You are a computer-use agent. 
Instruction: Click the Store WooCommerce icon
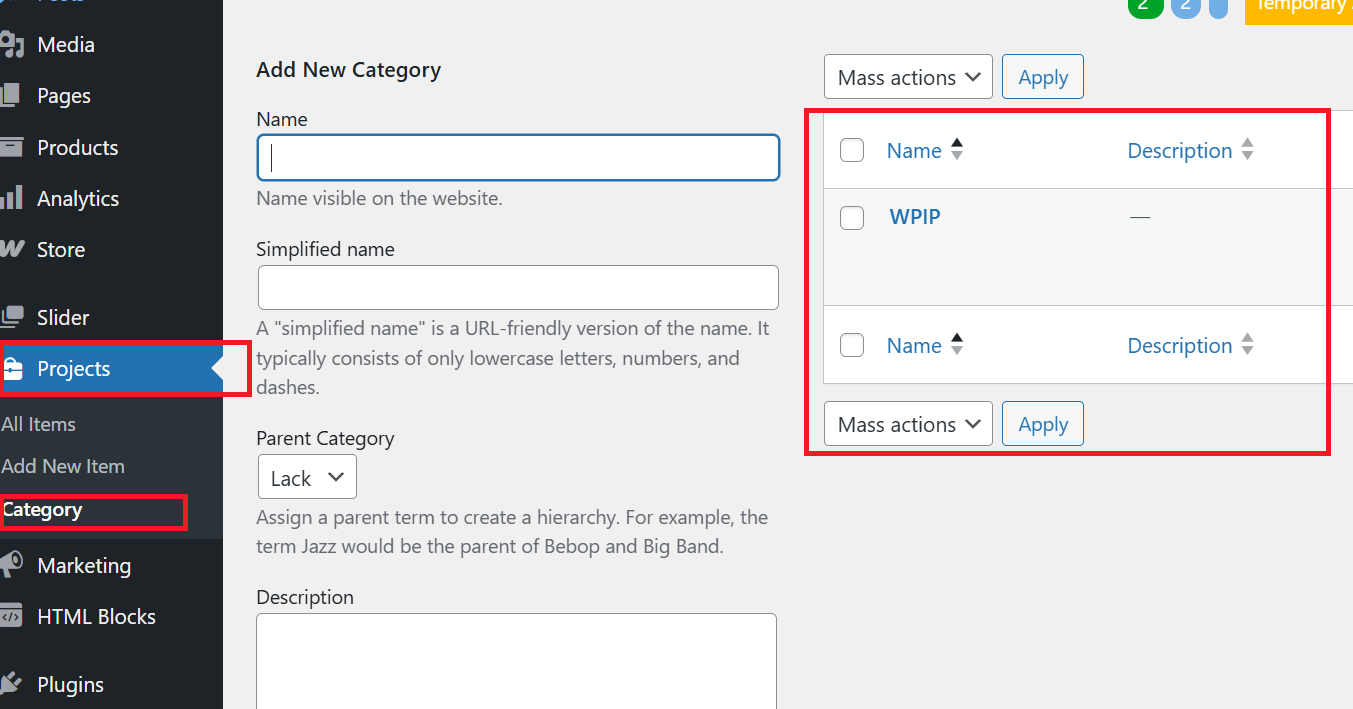[x=12, y=249]
